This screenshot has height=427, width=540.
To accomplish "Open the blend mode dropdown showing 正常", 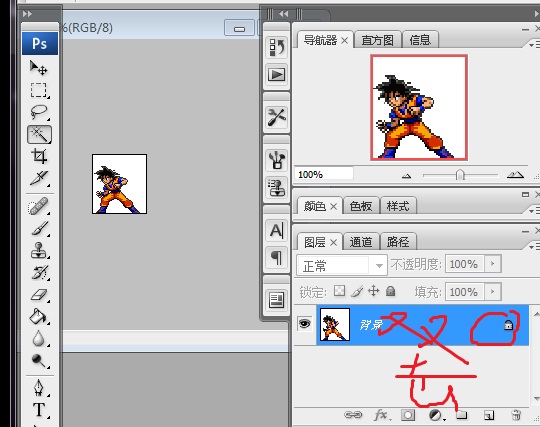I will click(x=342, y=265).
